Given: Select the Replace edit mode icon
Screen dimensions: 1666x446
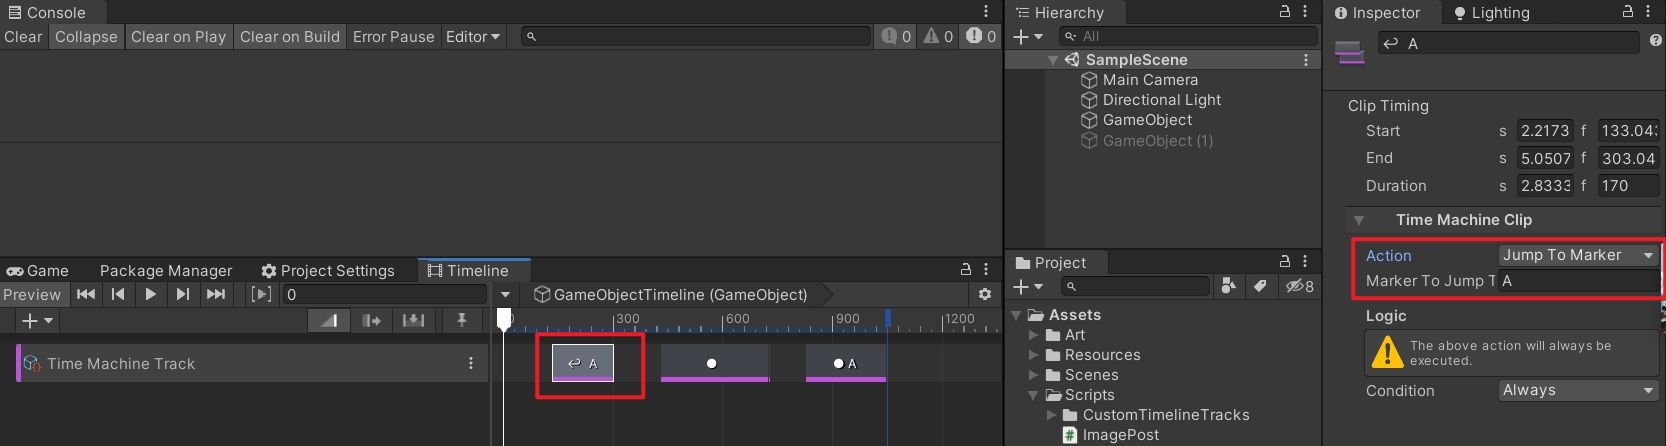Looking at the screenshot, I should pyautogui.click(x=413, y=320).
